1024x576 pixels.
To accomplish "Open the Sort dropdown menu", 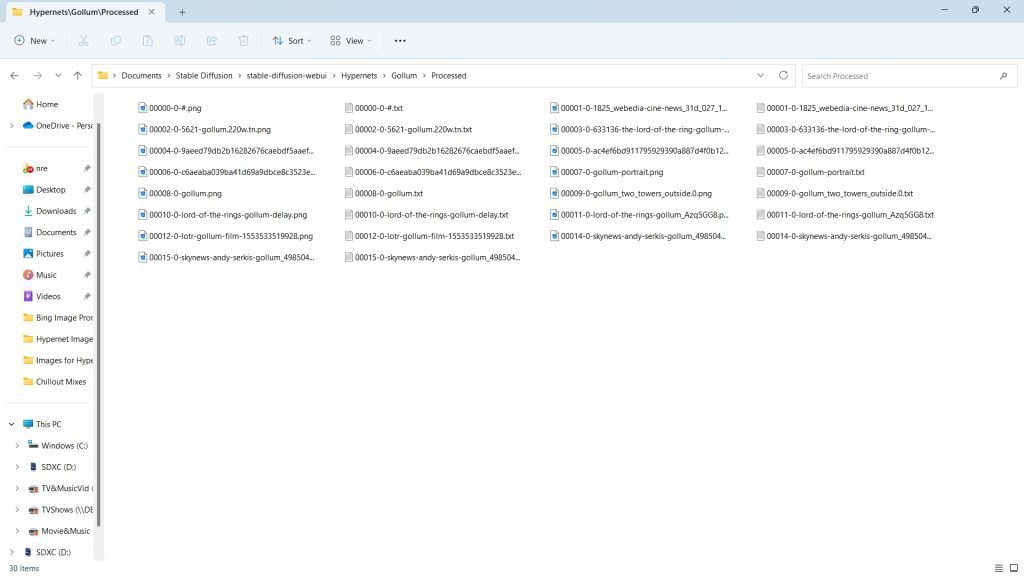I will pos(292,41).
